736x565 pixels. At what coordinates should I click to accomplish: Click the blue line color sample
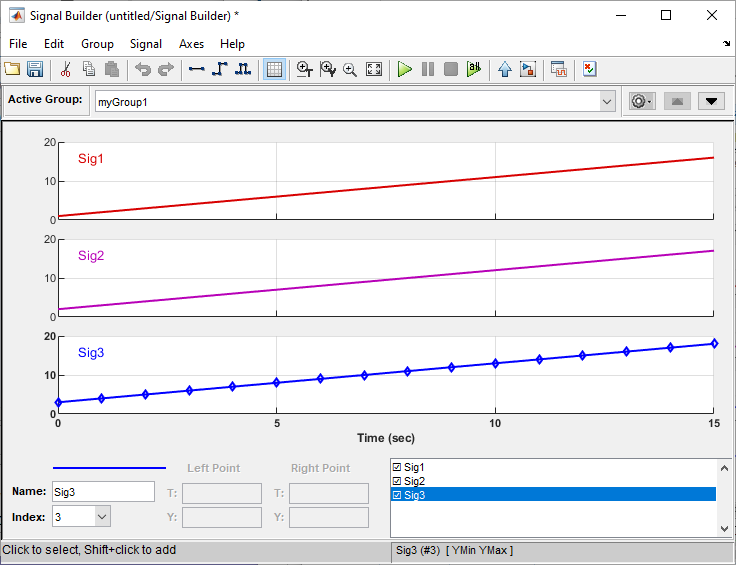[x=109, y=467]
